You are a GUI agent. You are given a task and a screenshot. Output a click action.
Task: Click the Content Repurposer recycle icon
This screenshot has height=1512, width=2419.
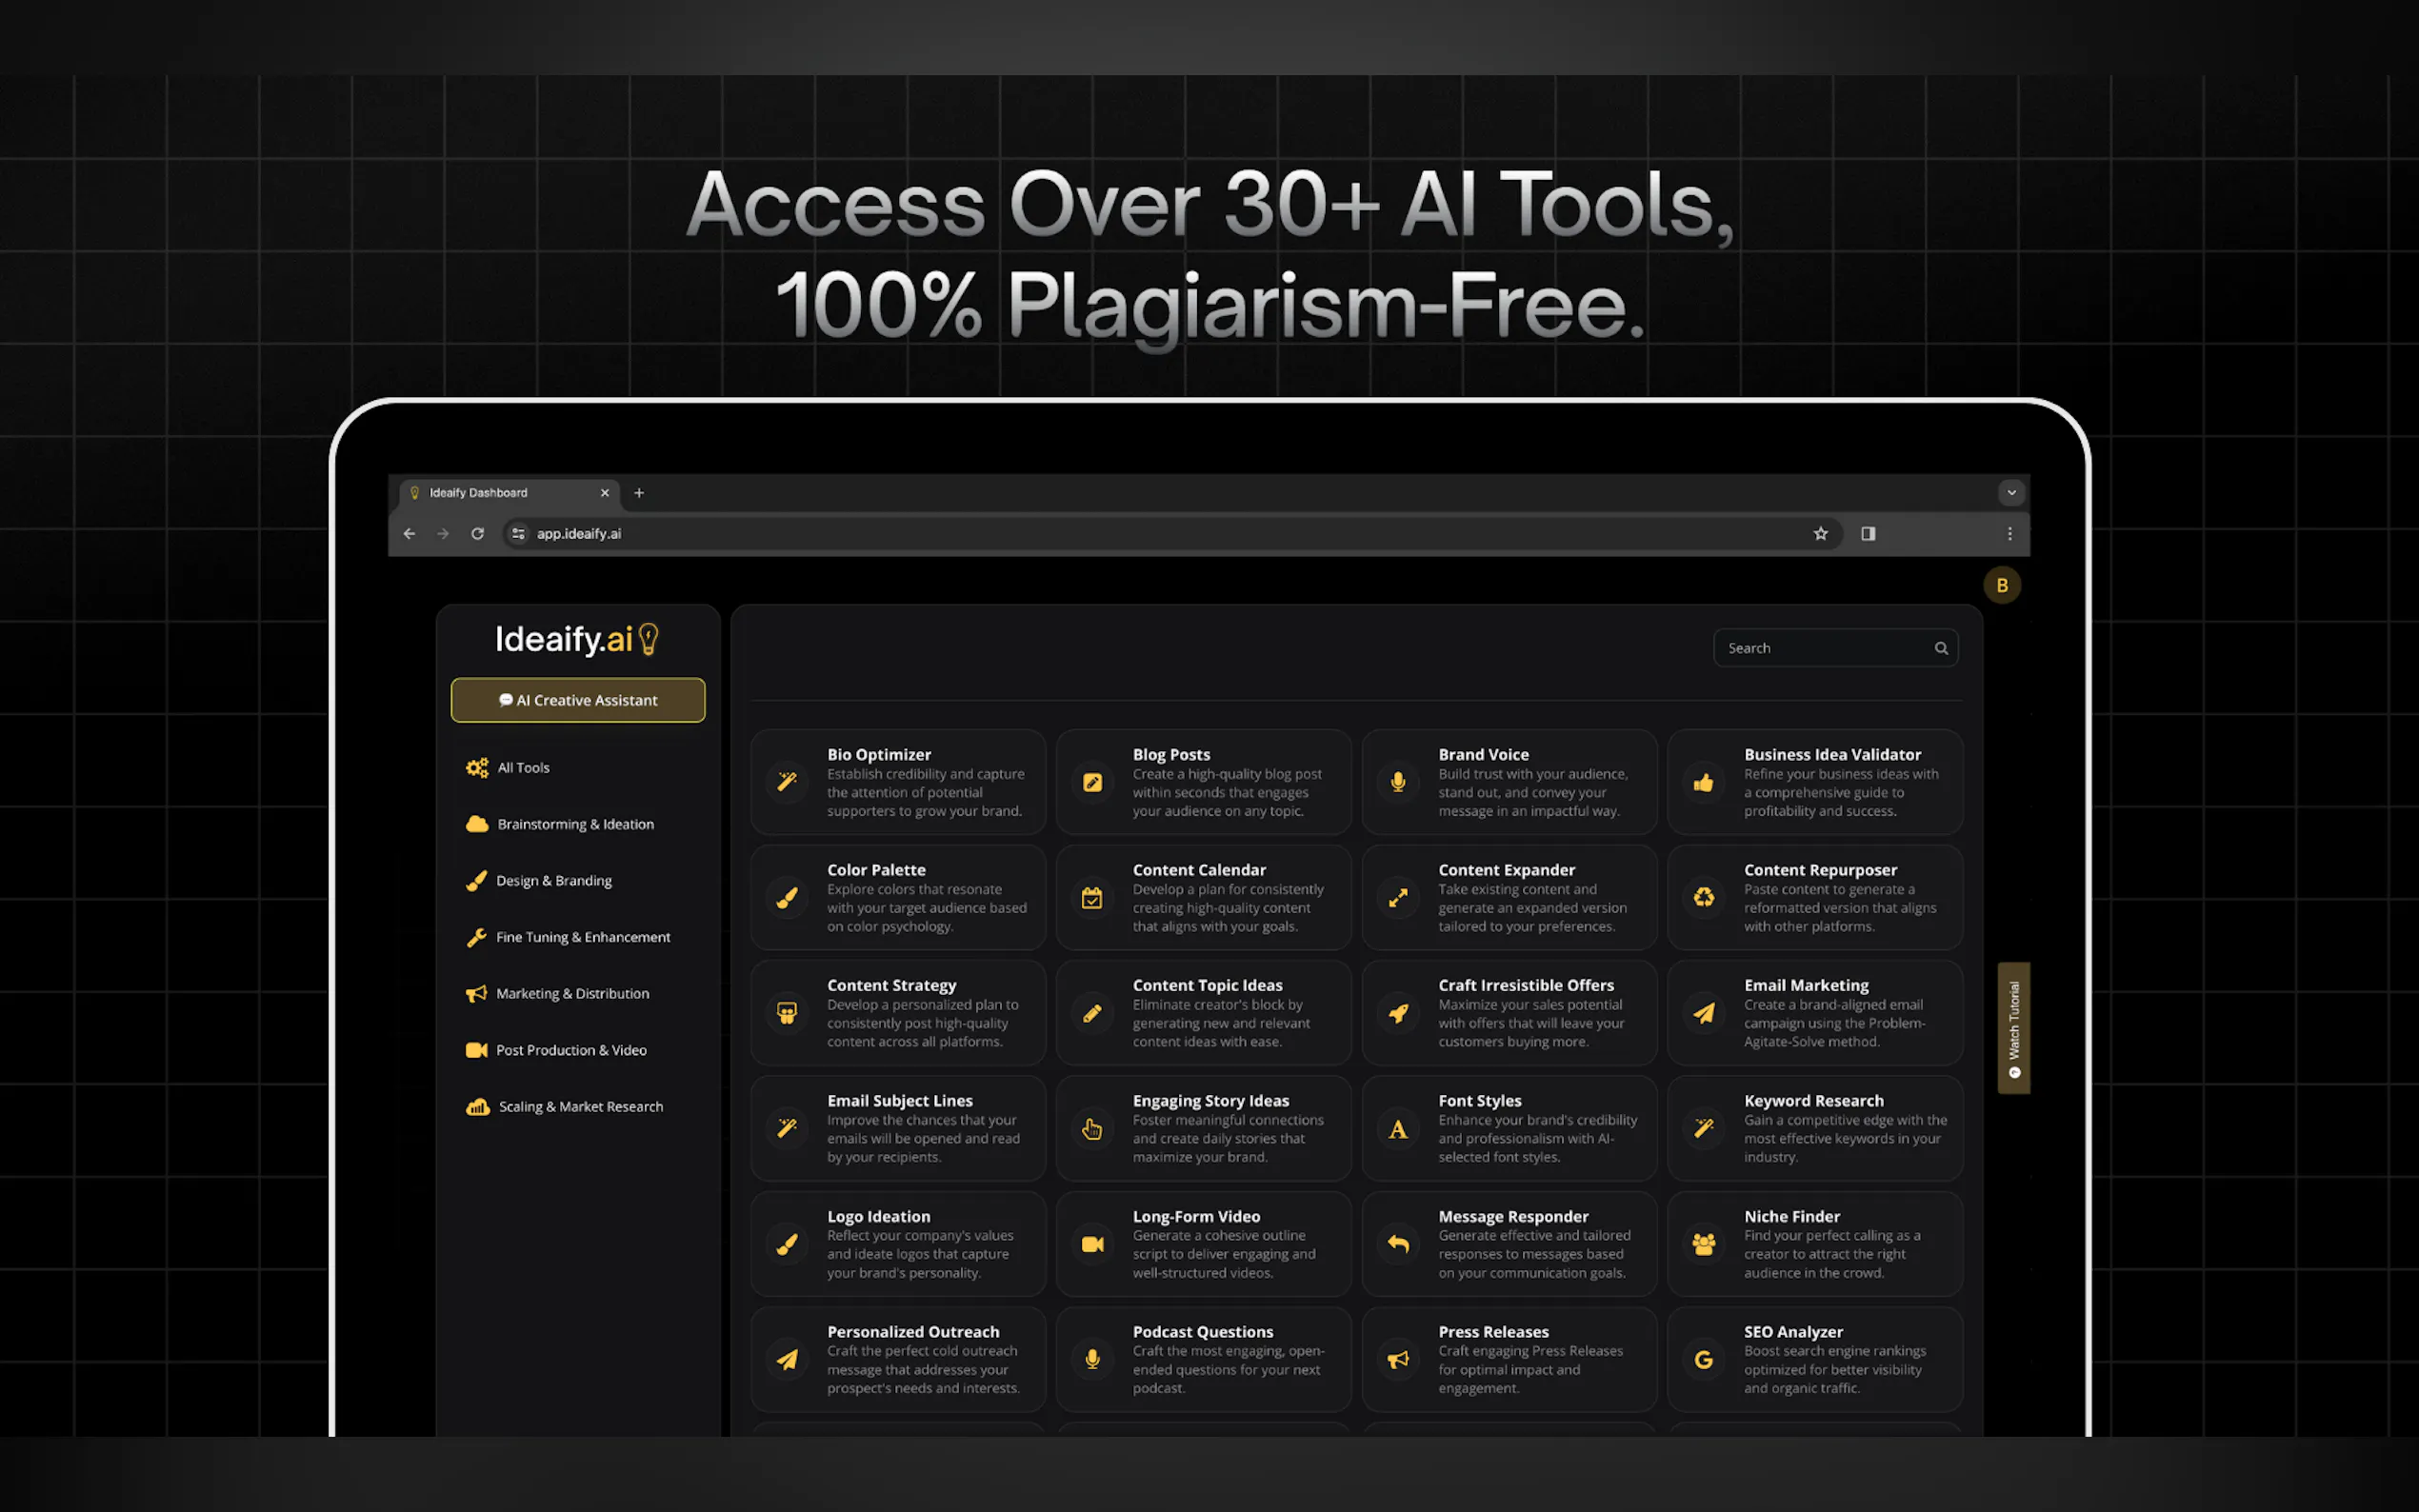click(x=1703, y=897)
